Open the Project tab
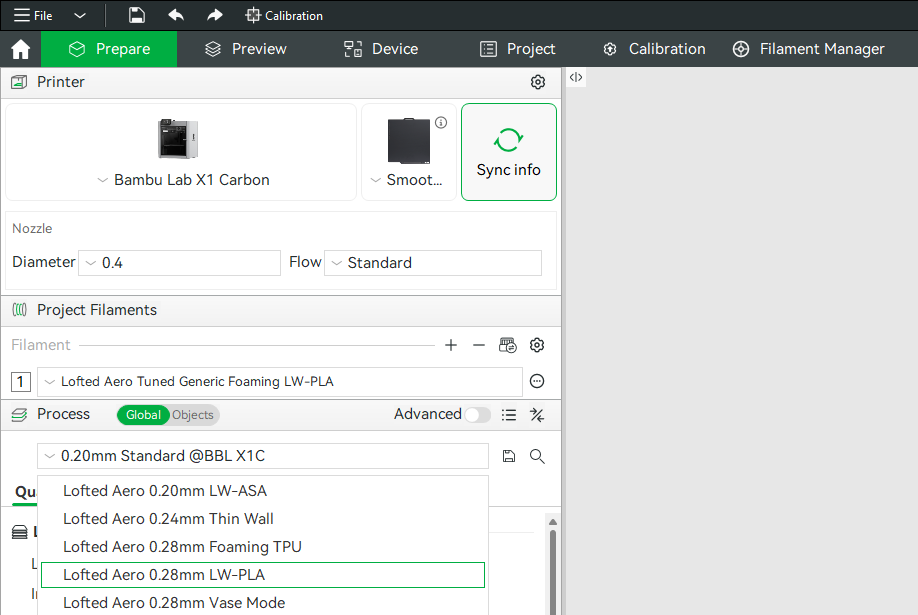Viewport: 918px width, 615px height. [x=518, y=49]
